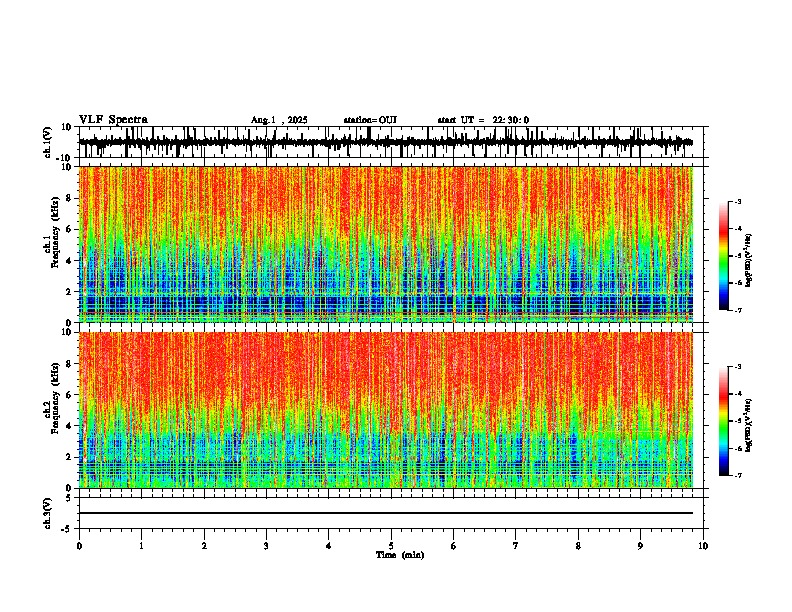Click time axis tick label "1"
The width and height of the screenshot is (792, 612).
141,546
